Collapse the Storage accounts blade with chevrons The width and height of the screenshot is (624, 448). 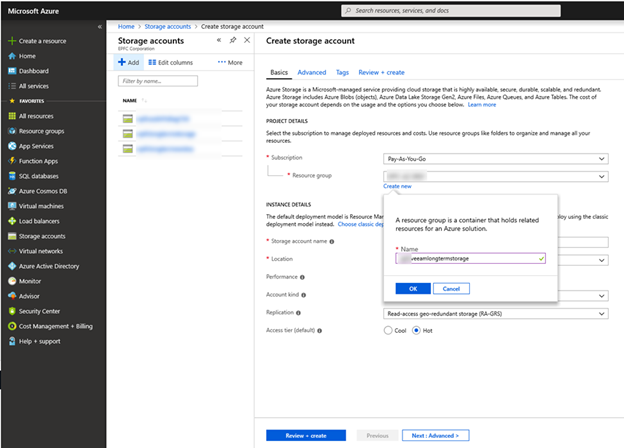[x=219, y=40]
